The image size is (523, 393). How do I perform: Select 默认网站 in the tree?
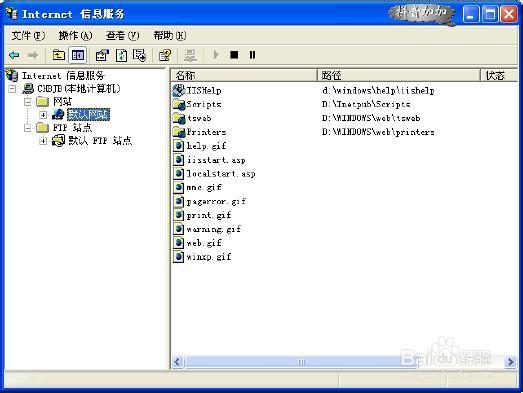(88, 114)
